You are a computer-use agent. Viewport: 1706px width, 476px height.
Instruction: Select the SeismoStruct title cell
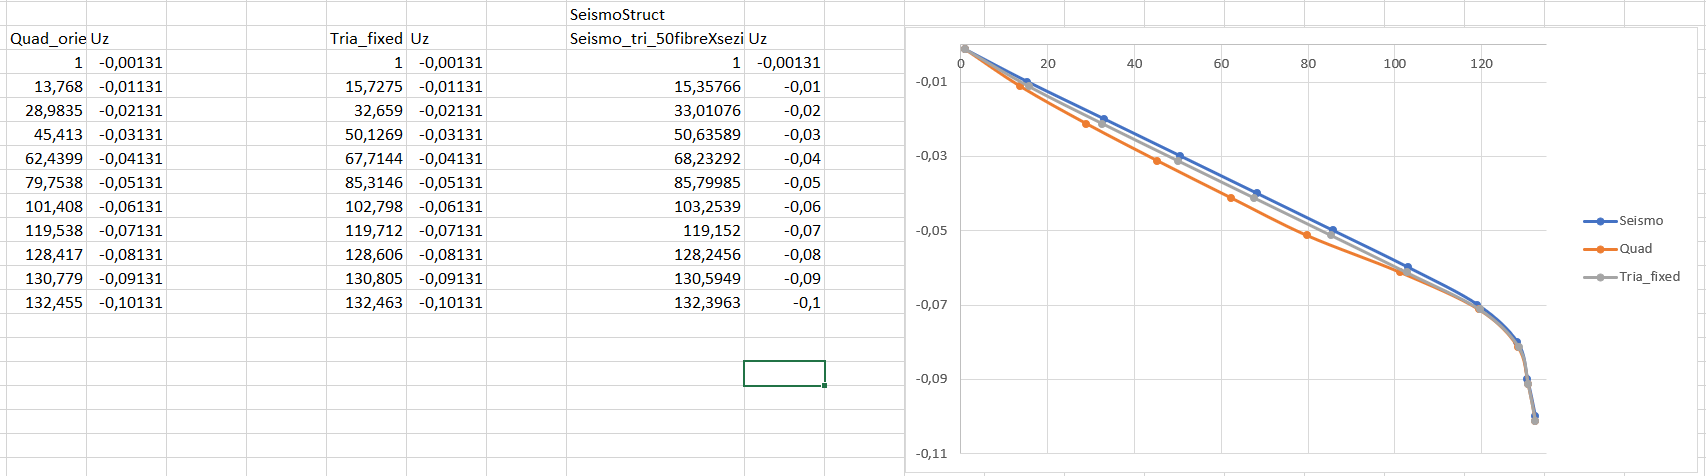tap(655, 14)
